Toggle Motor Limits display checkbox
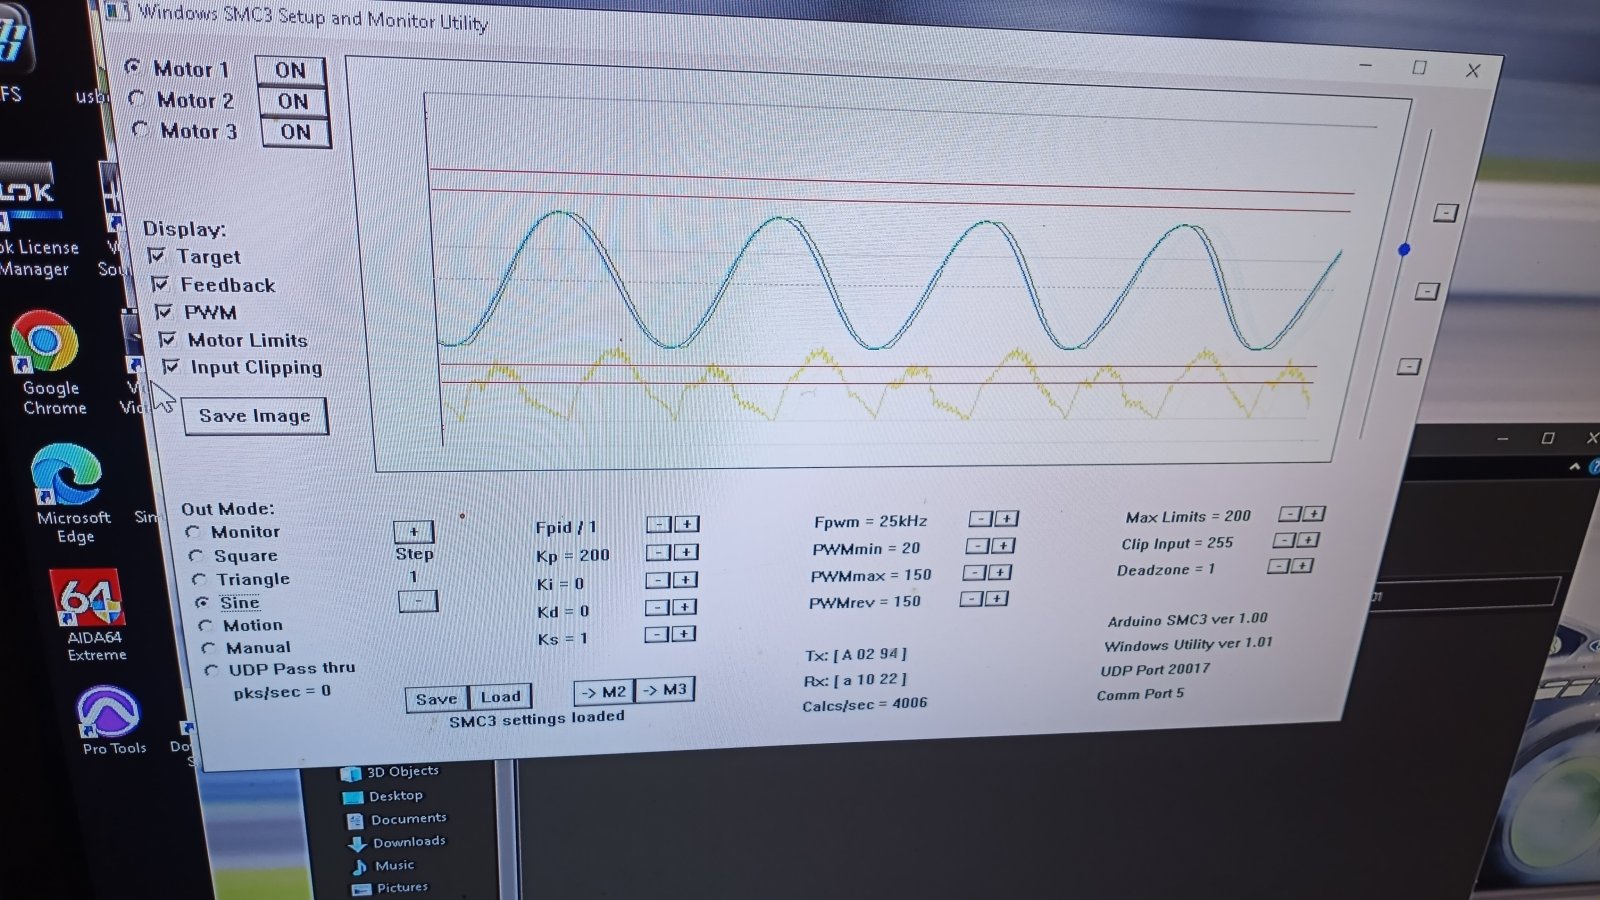Image resolution: width=1600 pixels, height=900 pixels. [x=168, y=339]
